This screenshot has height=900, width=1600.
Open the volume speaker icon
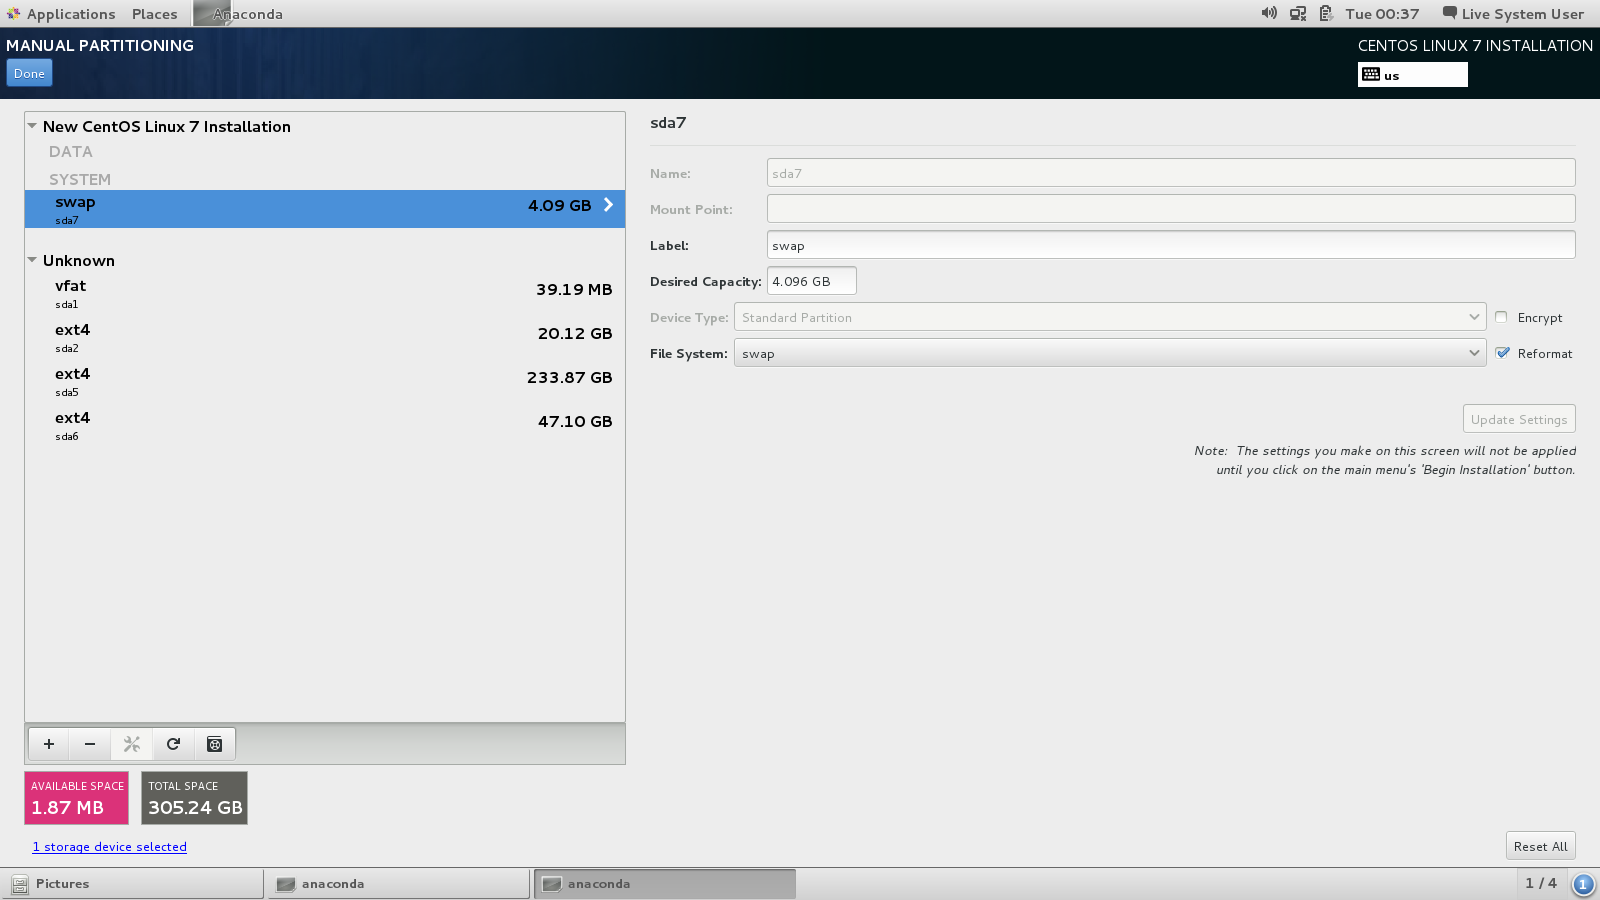(1269, 13)
